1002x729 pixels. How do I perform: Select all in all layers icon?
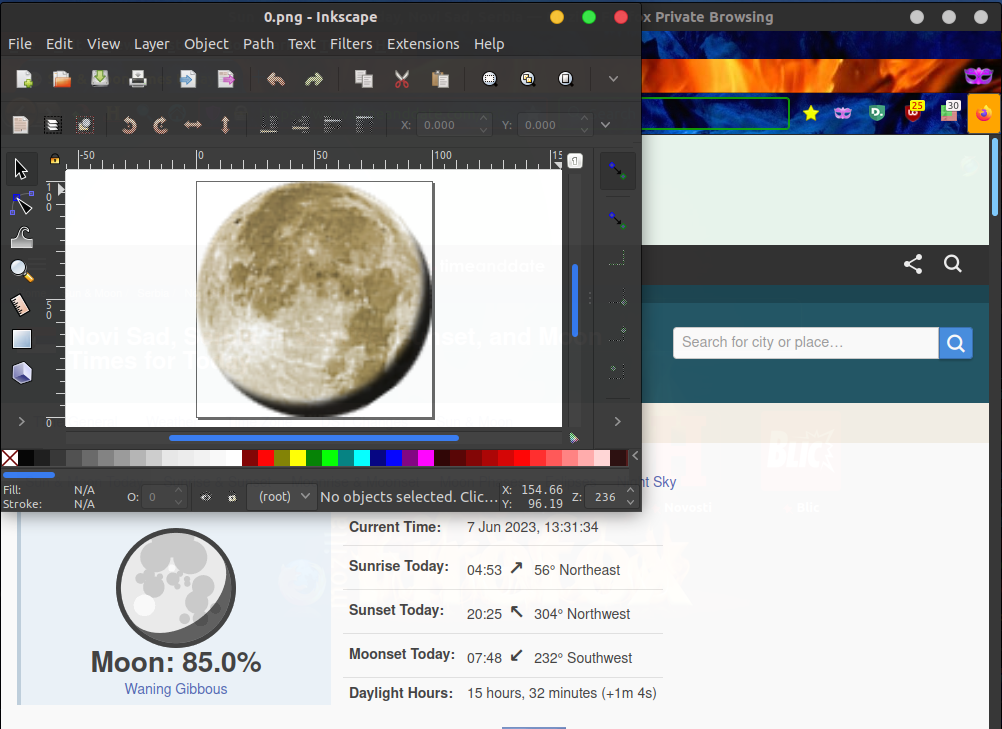[52, 125]
